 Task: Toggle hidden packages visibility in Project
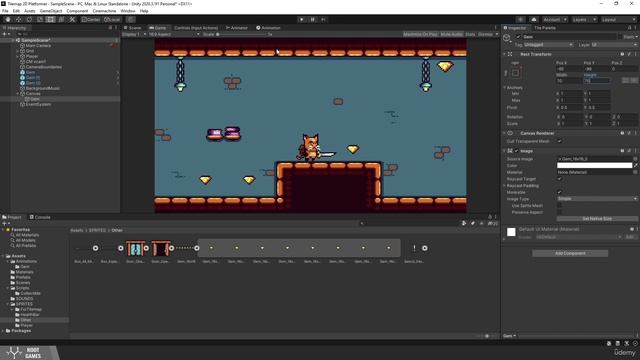(493, 223)
